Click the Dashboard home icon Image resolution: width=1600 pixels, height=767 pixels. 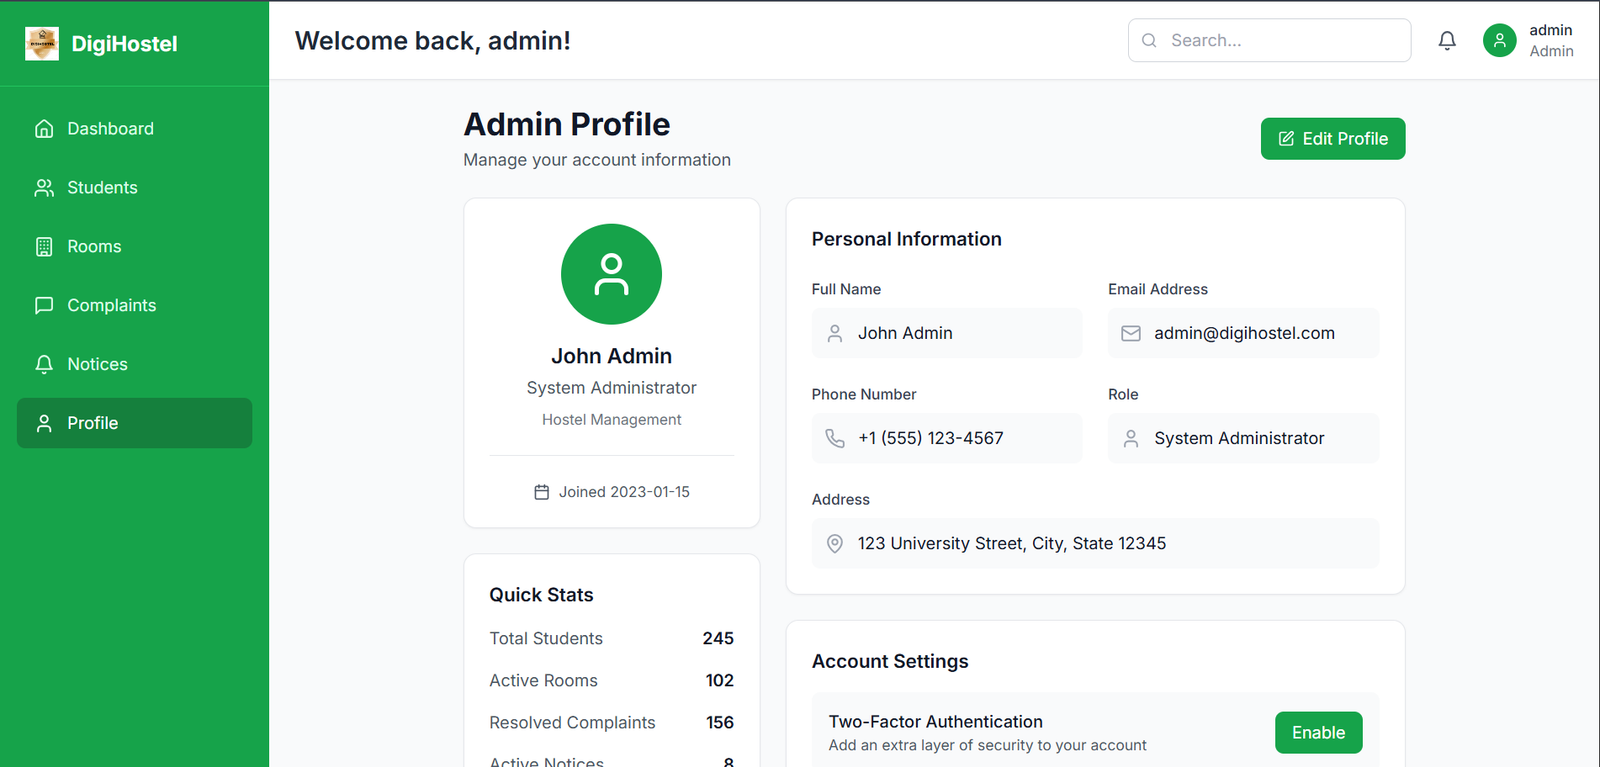(x=44, y=129)
